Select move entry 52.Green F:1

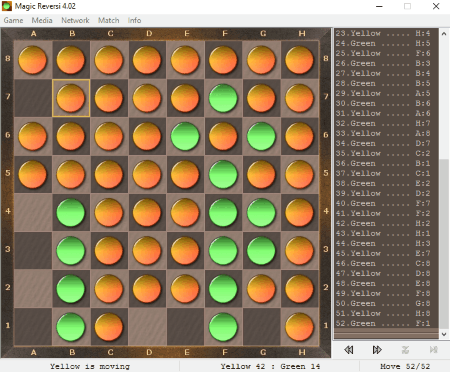383,323
